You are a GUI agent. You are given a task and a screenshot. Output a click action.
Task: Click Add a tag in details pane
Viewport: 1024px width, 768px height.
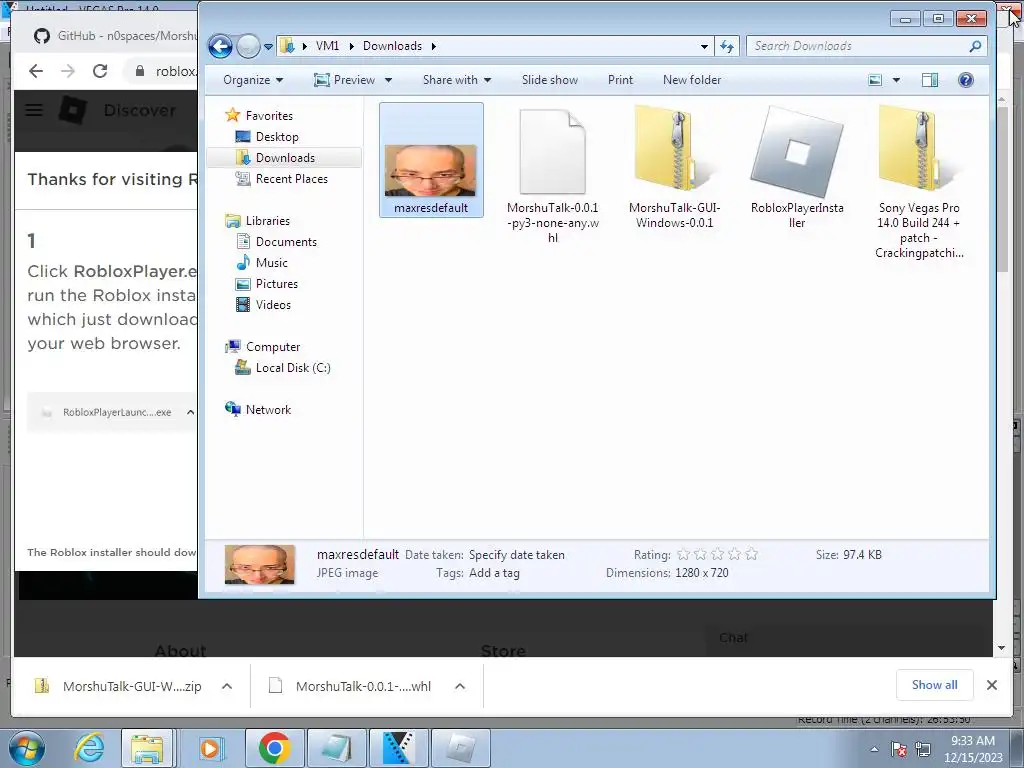click(494, 573)
